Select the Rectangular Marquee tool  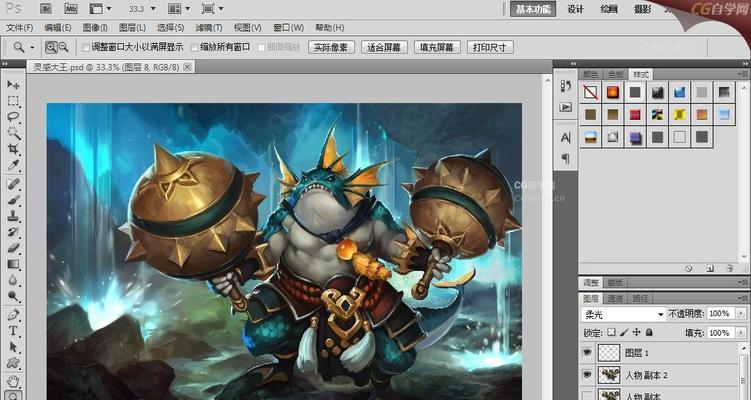tap(13, 101)
